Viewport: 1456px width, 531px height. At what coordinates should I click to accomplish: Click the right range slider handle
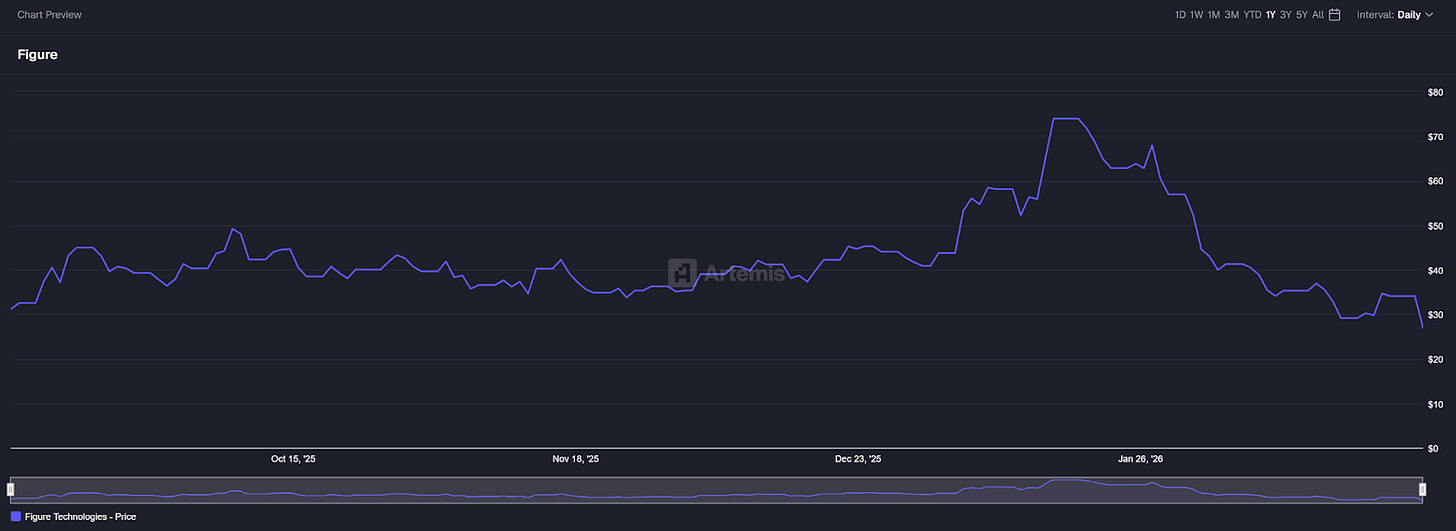pyautogui.click(x=1422, y=489)
